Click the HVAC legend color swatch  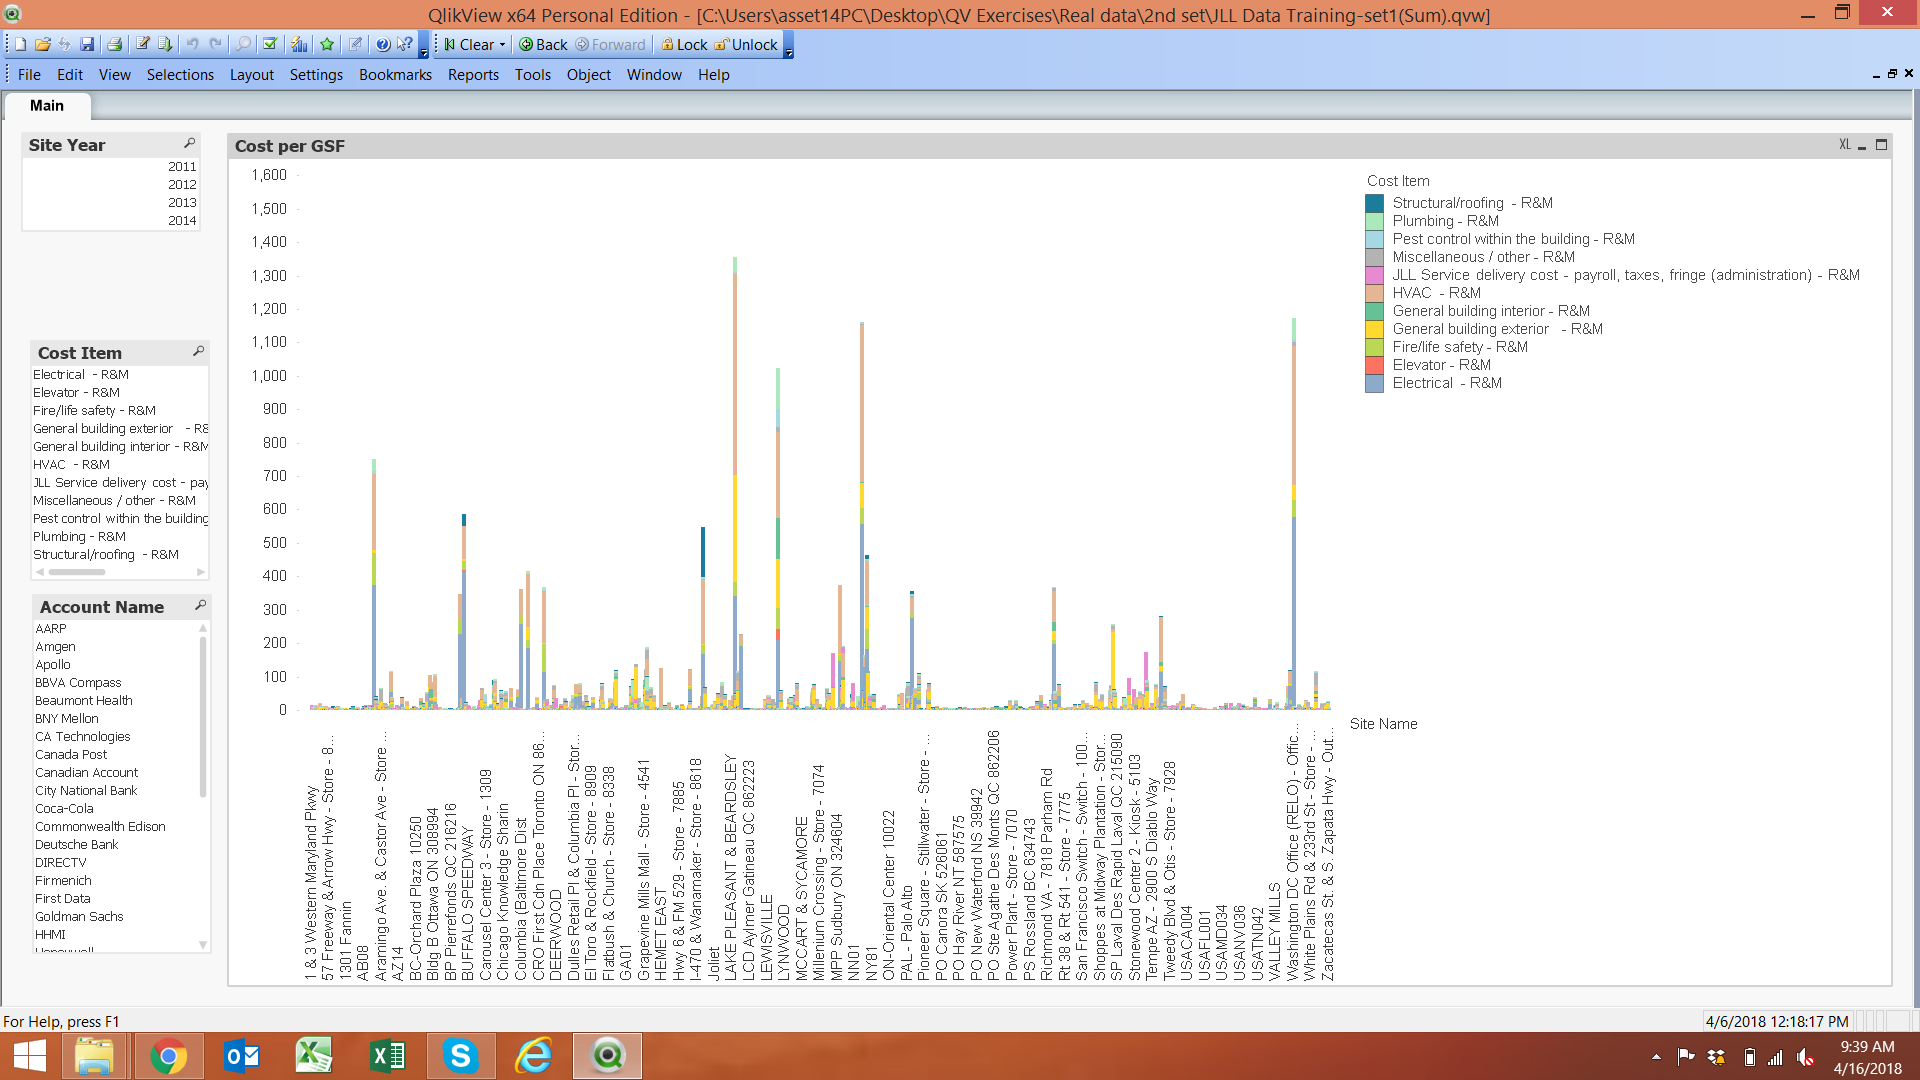(1374, 293)
